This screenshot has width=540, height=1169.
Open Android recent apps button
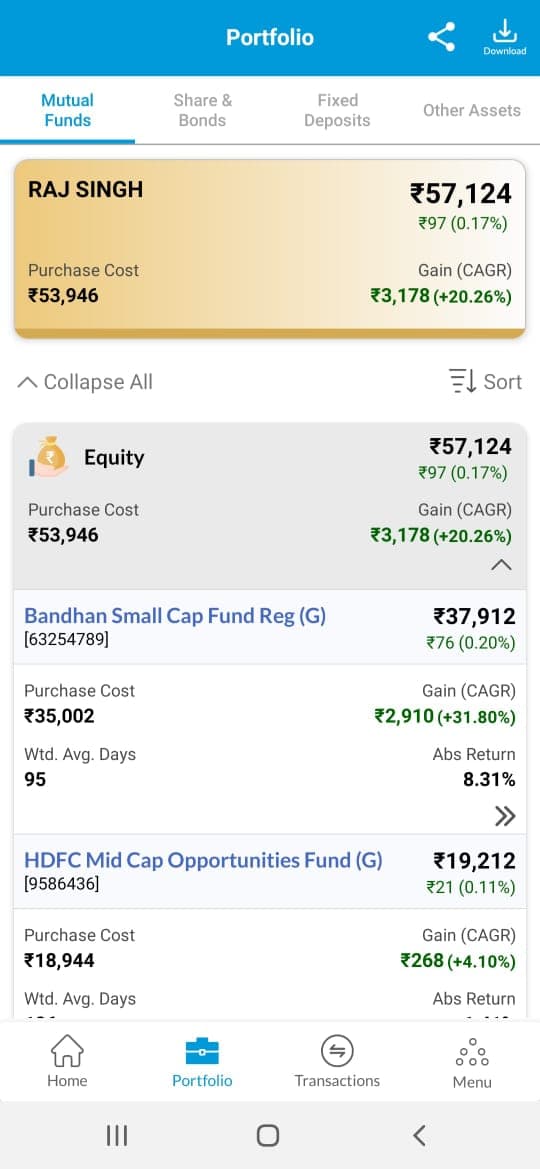point(117,1135)
